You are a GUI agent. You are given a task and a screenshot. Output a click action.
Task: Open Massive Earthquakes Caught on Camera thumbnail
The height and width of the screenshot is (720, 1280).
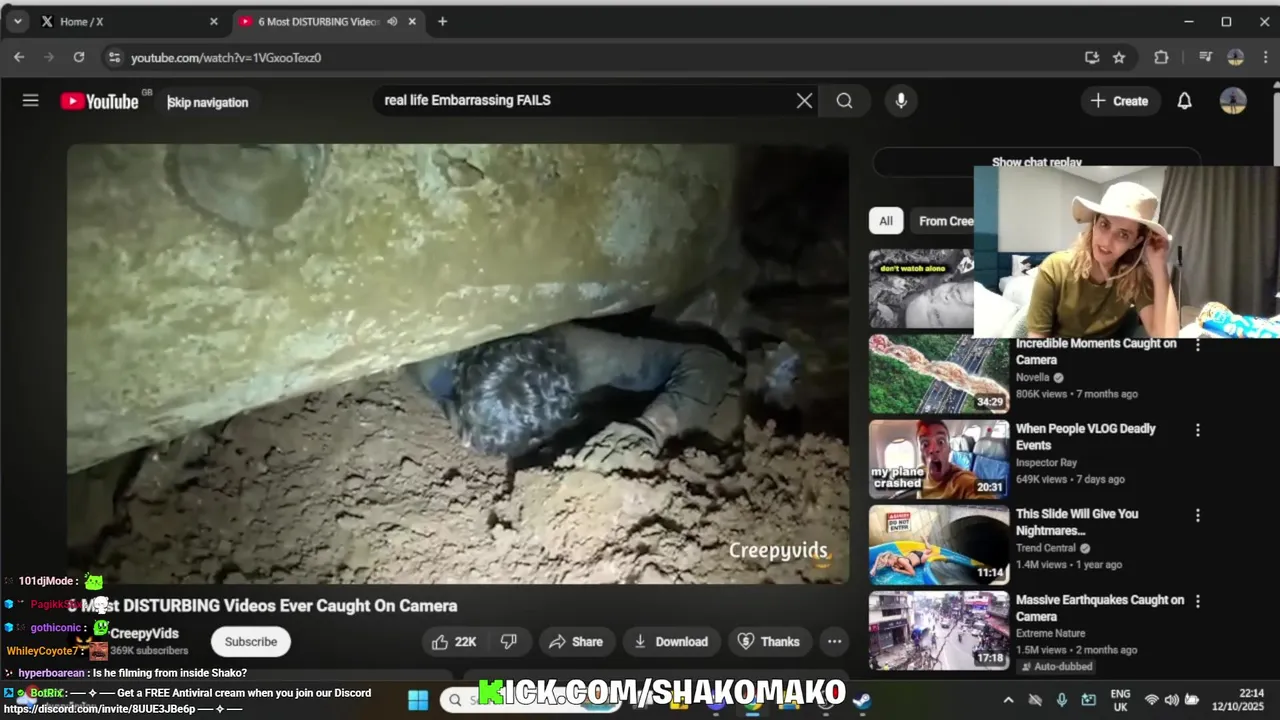pos(939,631)
